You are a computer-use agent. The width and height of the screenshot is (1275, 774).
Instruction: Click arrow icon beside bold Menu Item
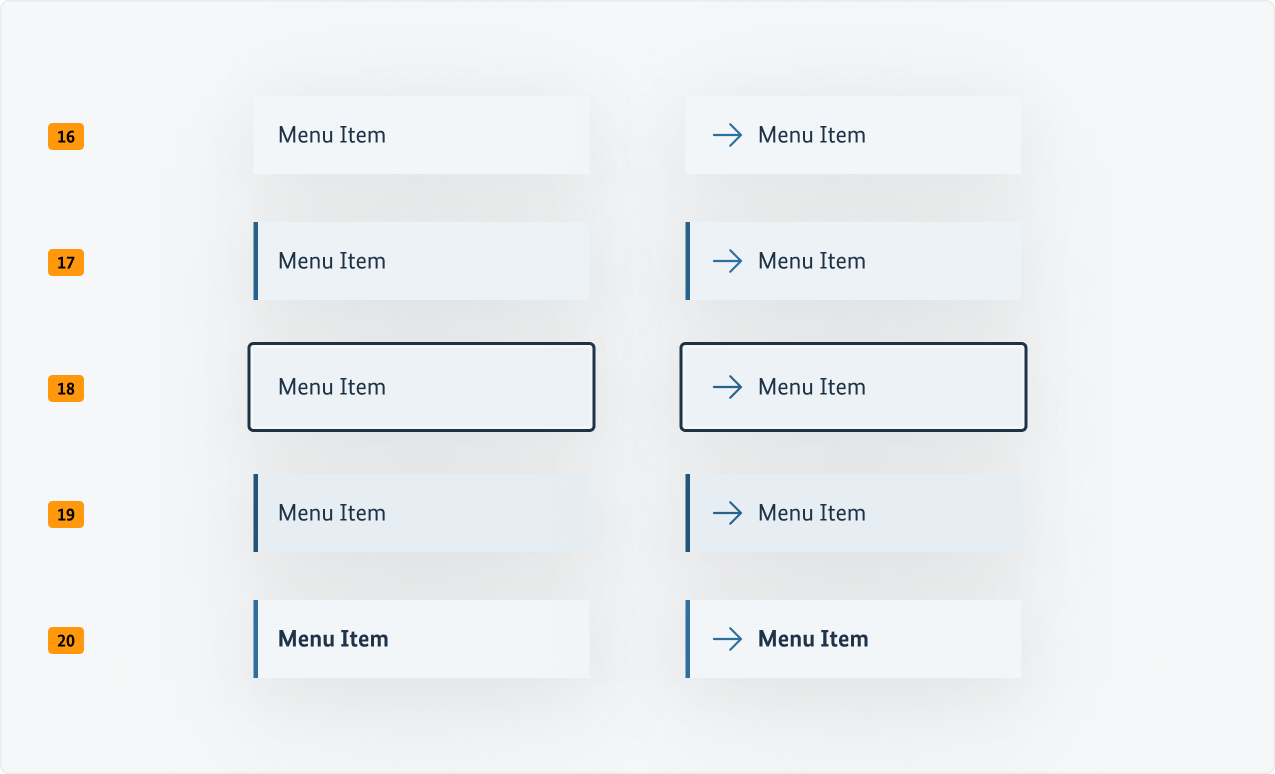pos(727,639)
